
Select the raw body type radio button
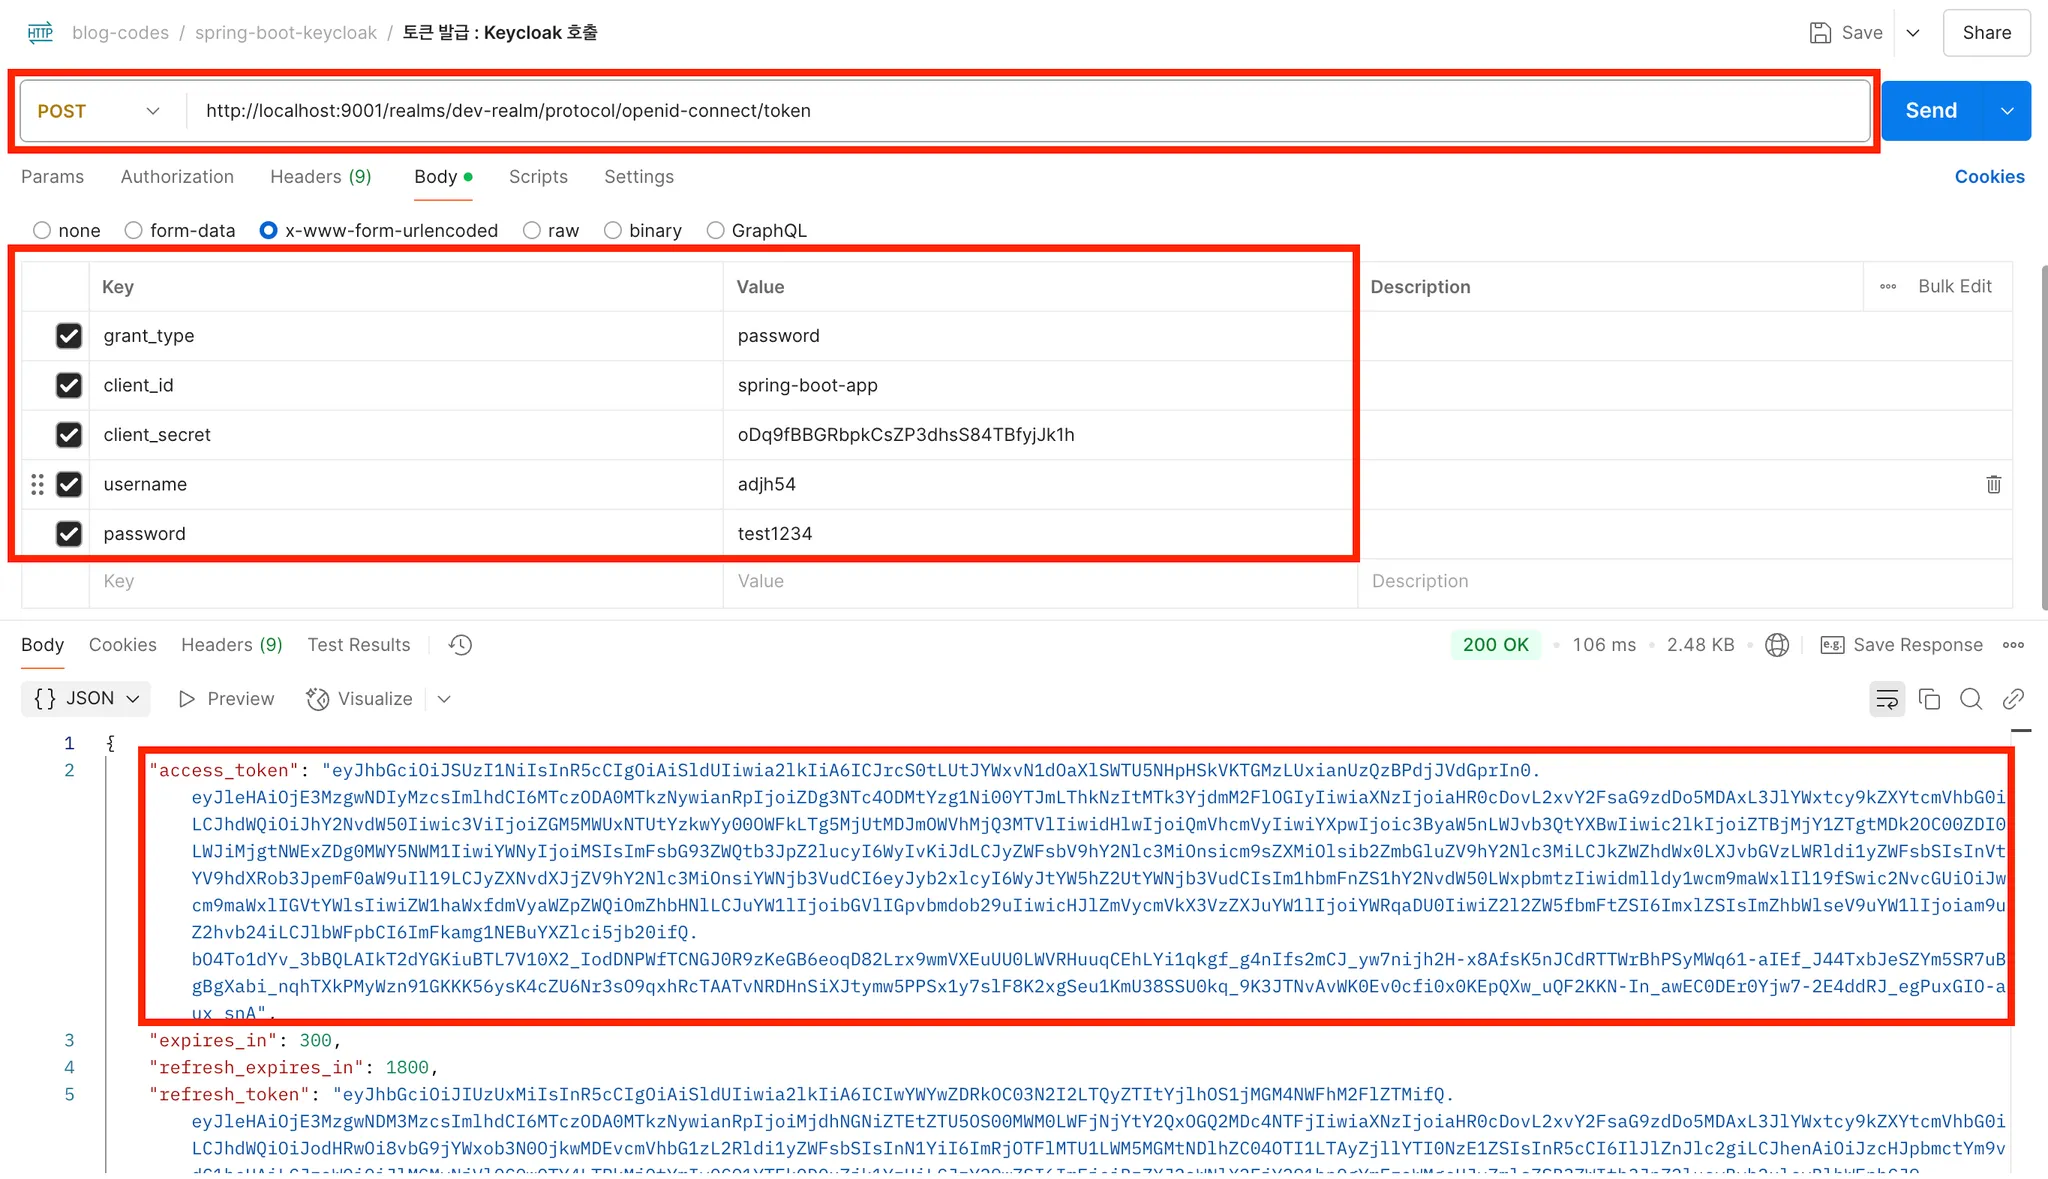click(532, 231)
